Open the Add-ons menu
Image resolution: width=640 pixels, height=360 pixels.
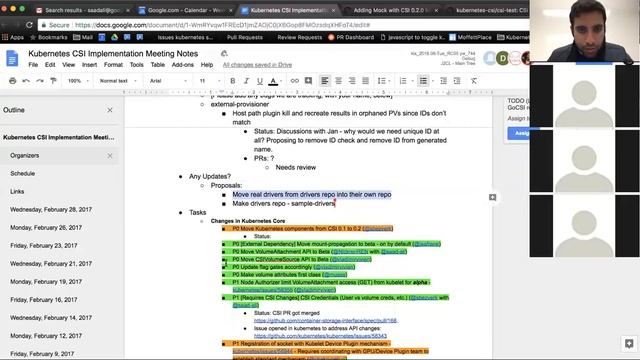click(x=182, y=65)
